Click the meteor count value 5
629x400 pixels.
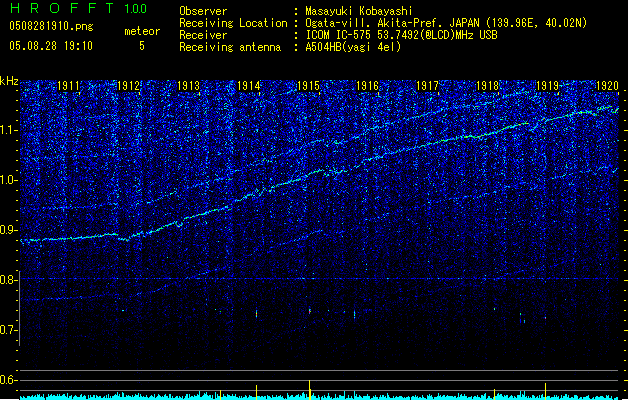[x=142, y=46]
